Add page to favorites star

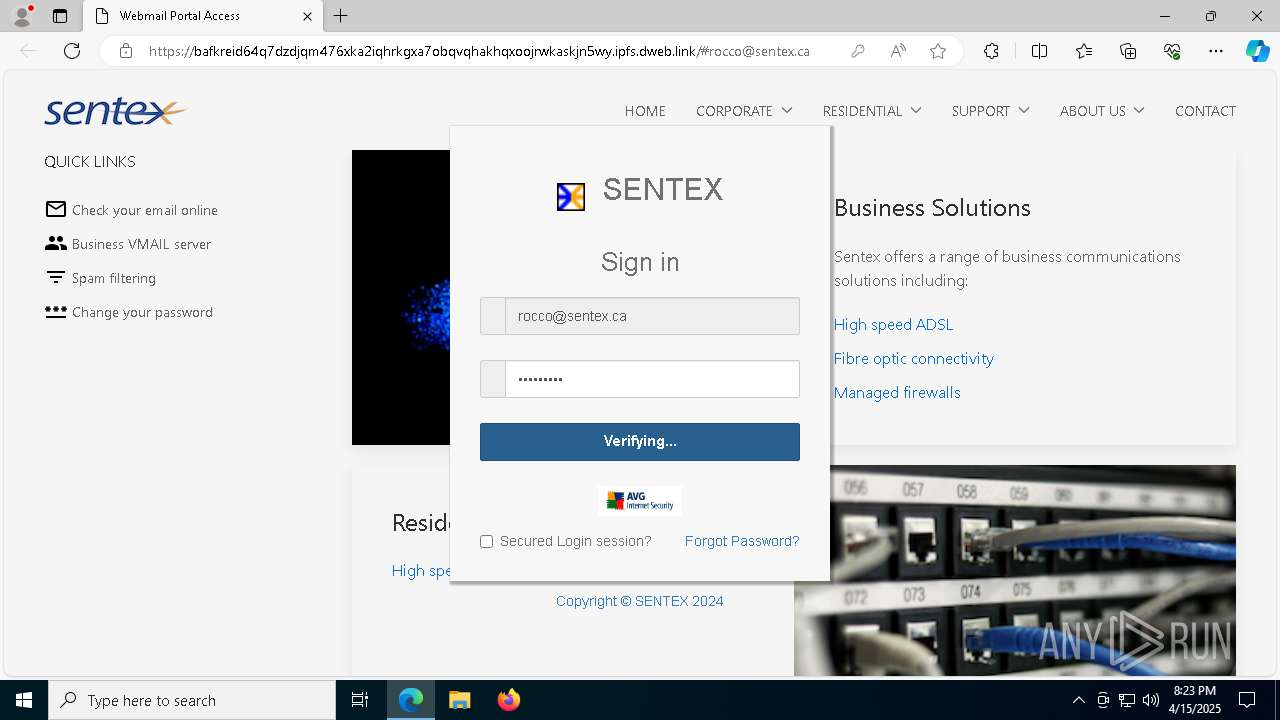coord(938,51)
